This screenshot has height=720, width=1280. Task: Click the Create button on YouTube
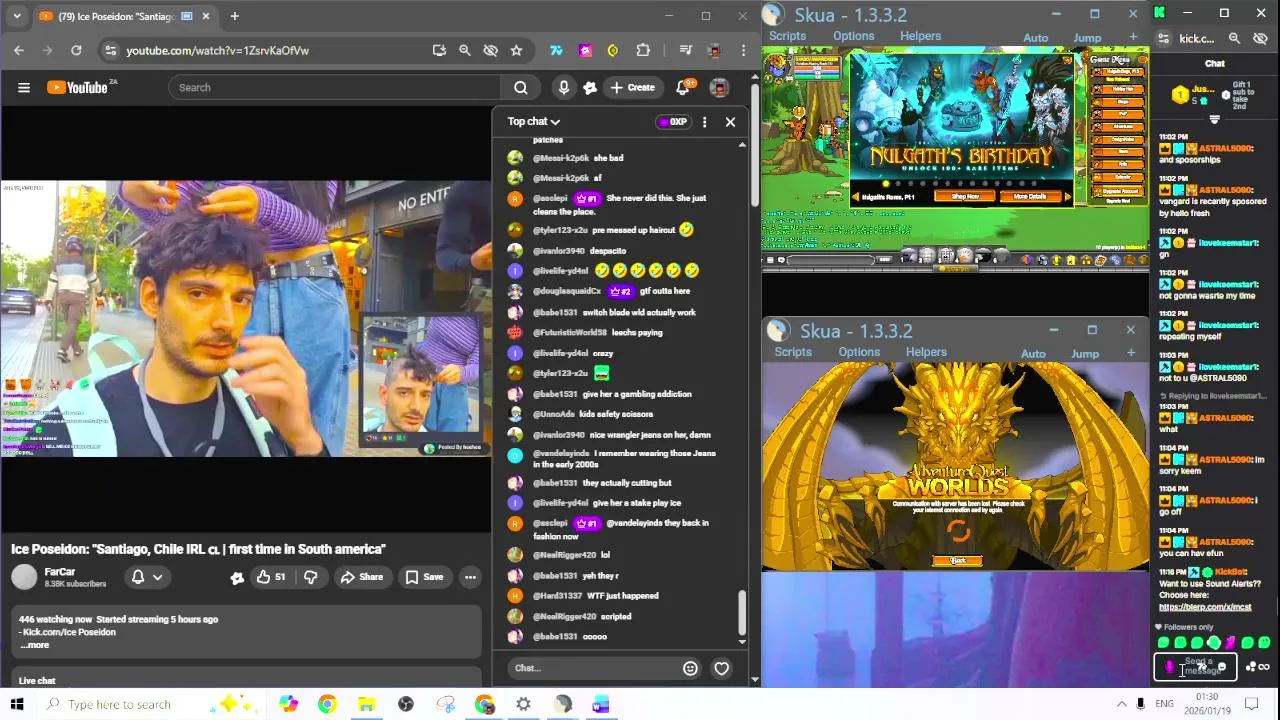click(632, 87)
